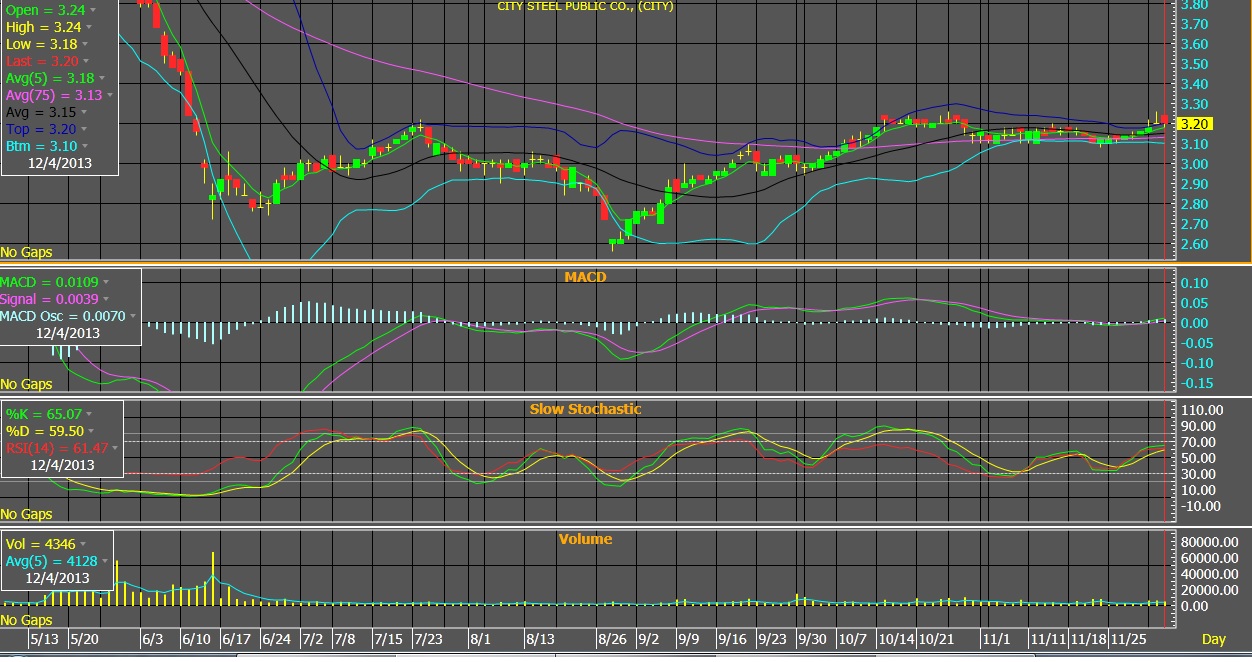Click the Day interval label
The width and height of the screenshot is (1252, 662).
1213,639
